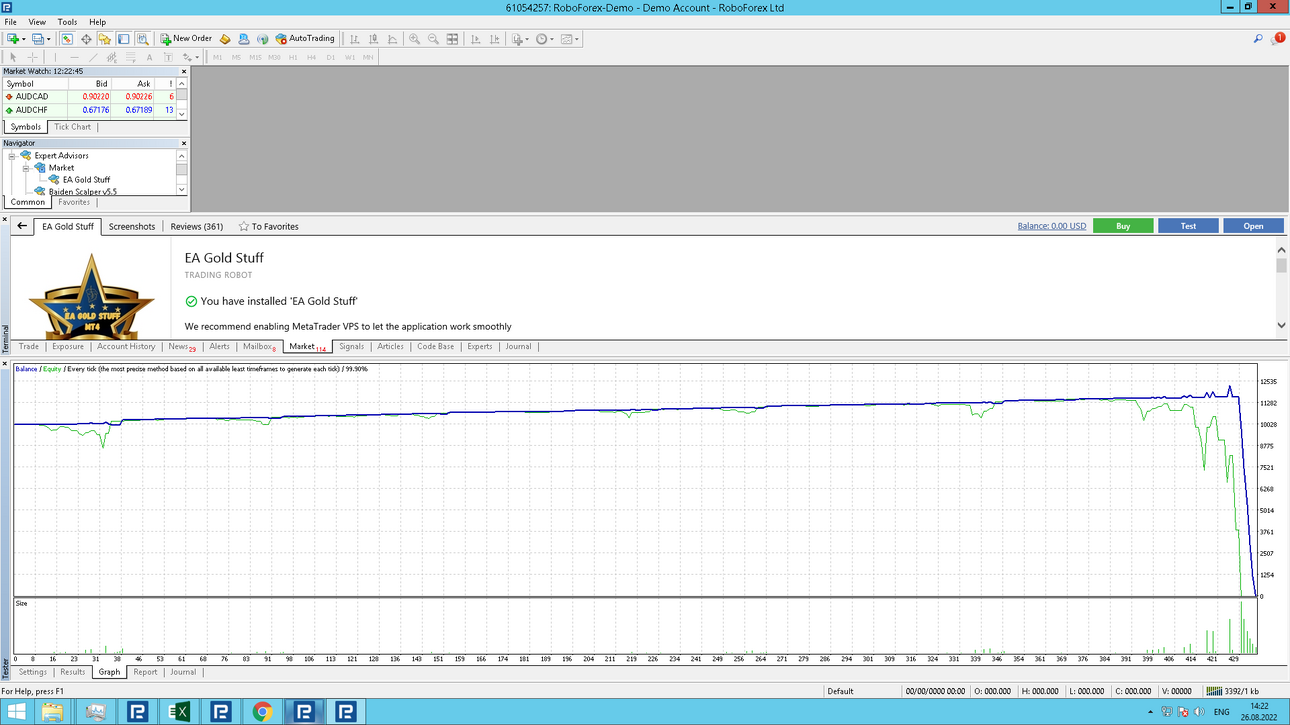Screen dimensions: 1290x725
Task: Click the New Order toolbar button
Action: [x=186, y=39]
